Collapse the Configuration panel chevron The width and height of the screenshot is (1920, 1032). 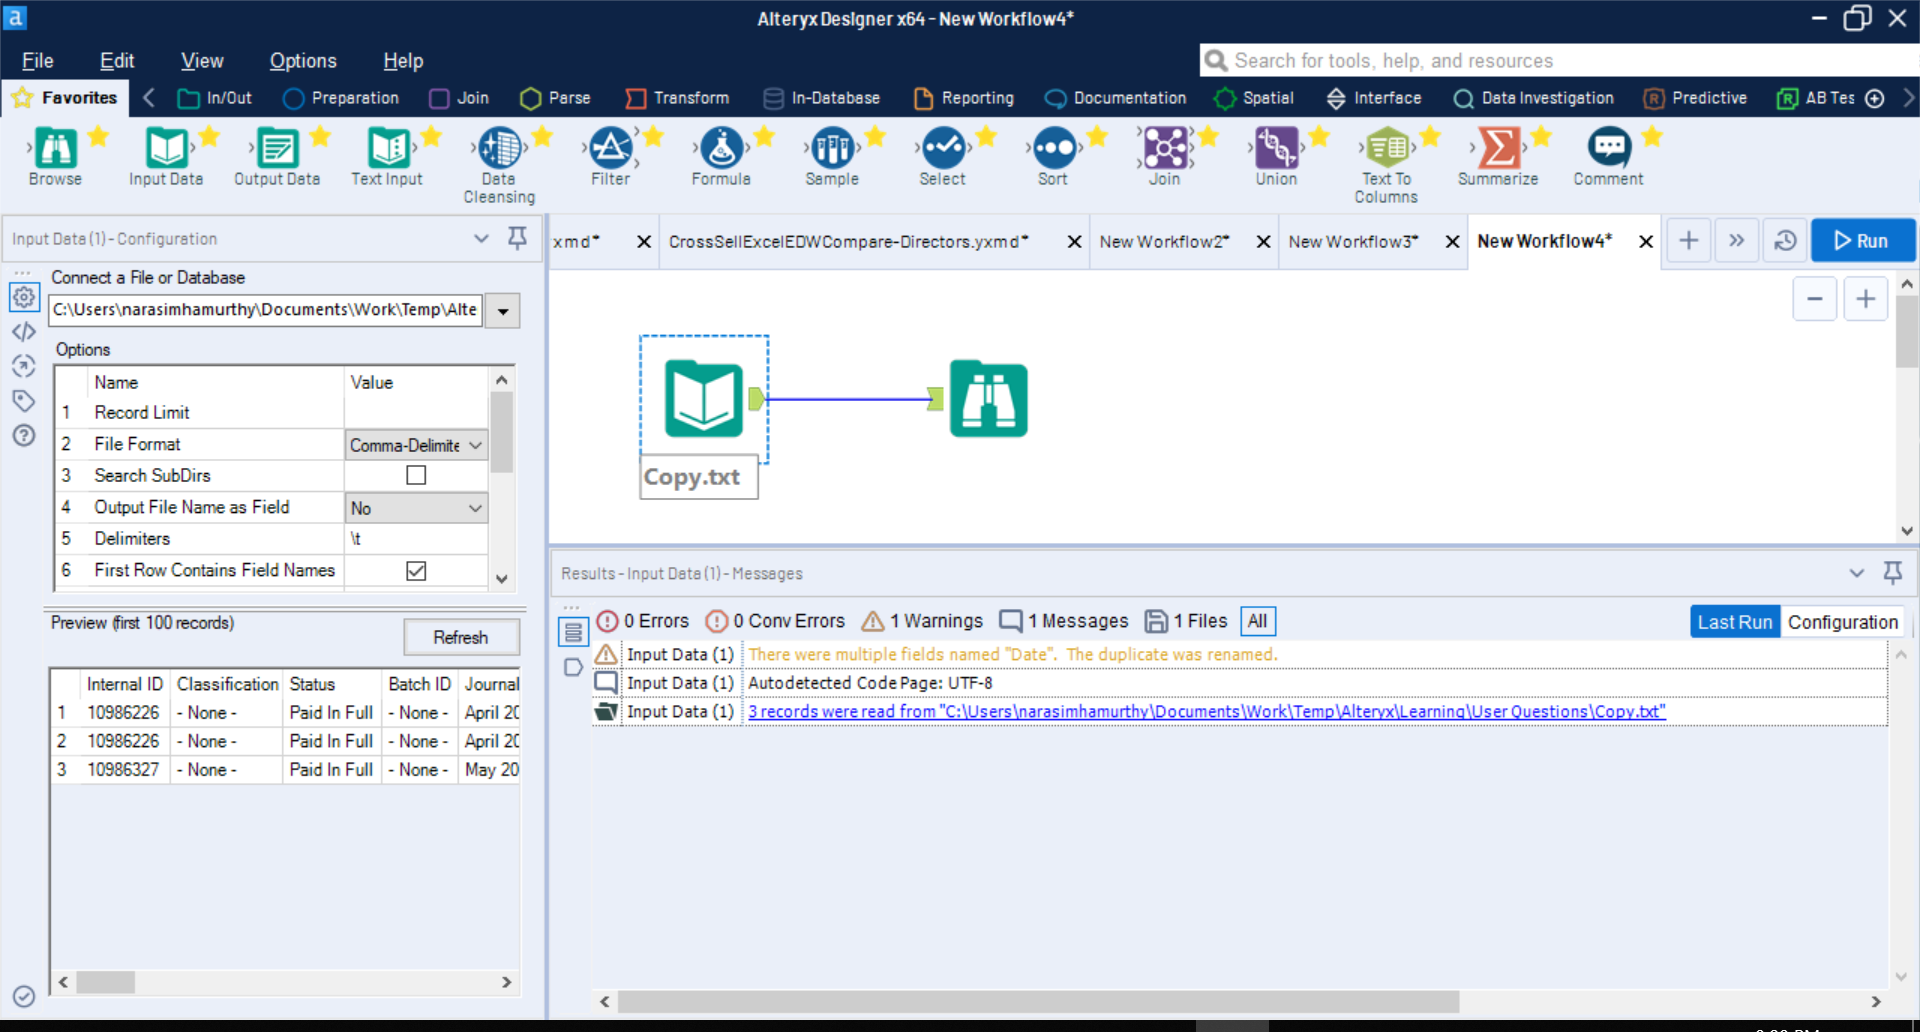(x=481, y=238)
